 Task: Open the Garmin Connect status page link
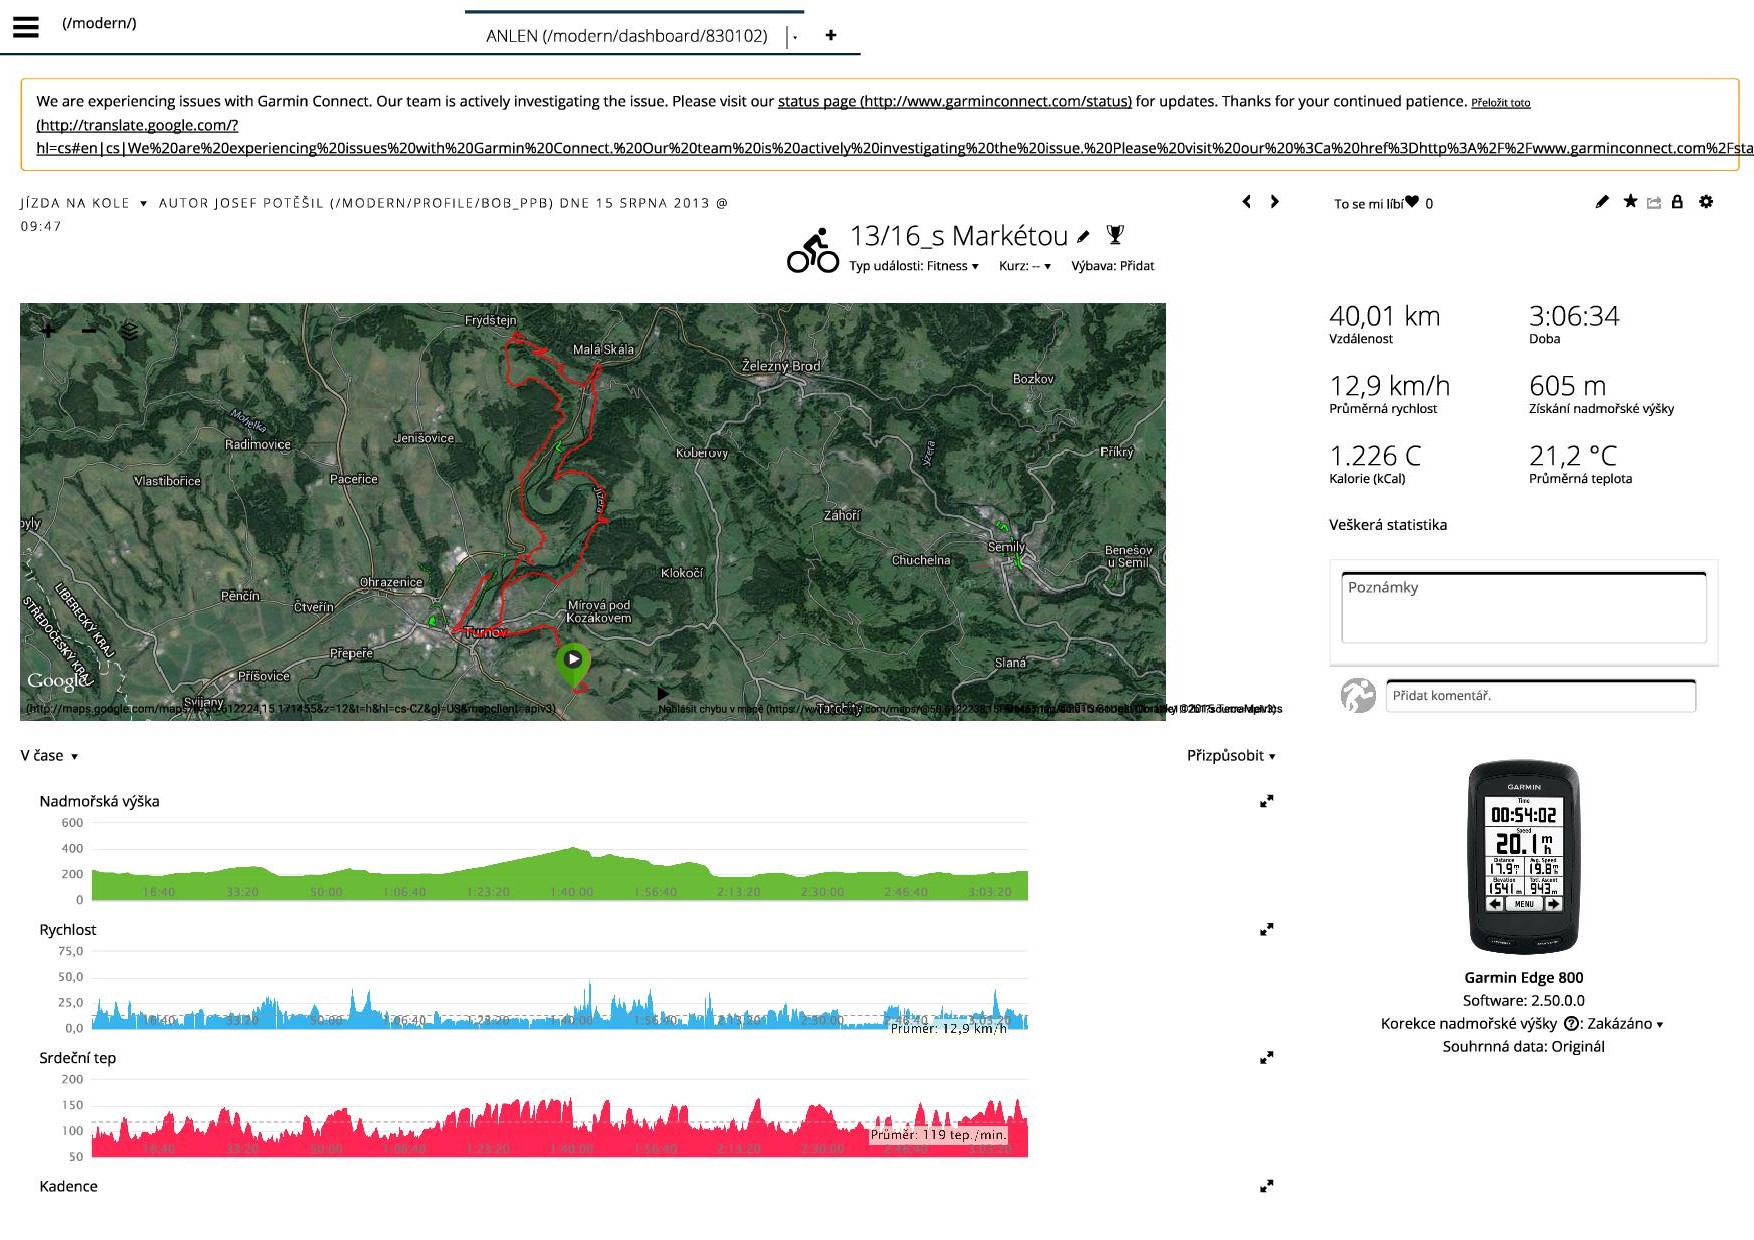[954, 102]
